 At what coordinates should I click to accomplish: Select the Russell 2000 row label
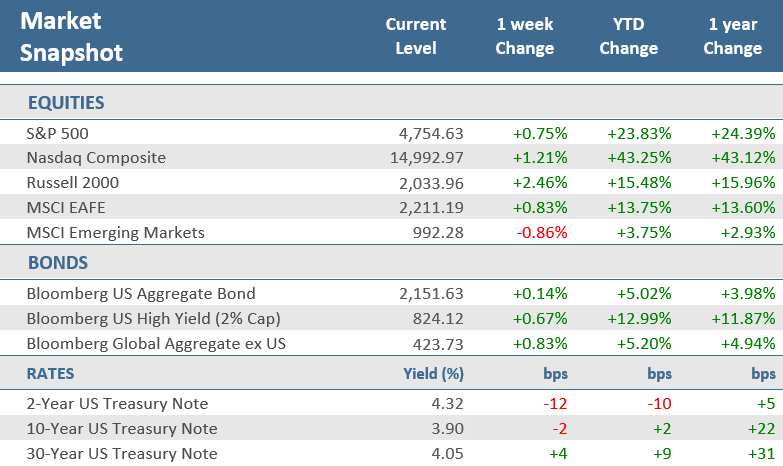pos(73,183)
